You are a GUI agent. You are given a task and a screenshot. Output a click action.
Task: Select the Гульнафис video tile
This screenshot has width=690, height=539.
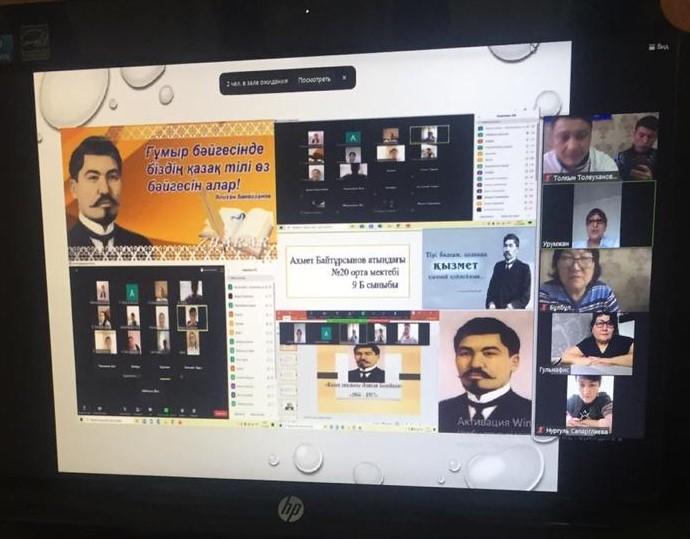592,344
